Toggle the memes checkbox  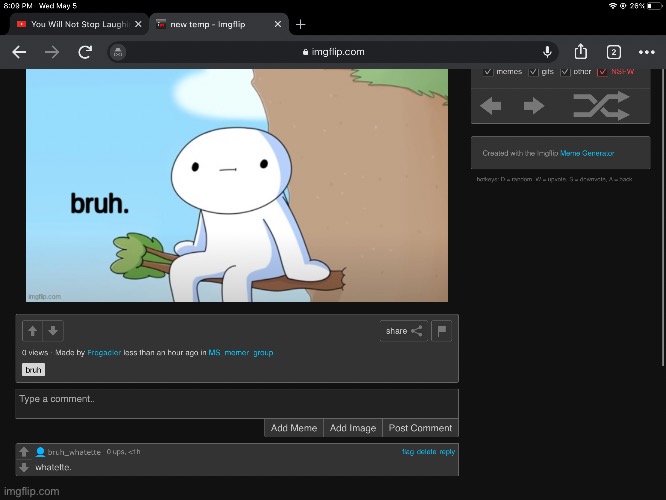click(x=488, y=71)
